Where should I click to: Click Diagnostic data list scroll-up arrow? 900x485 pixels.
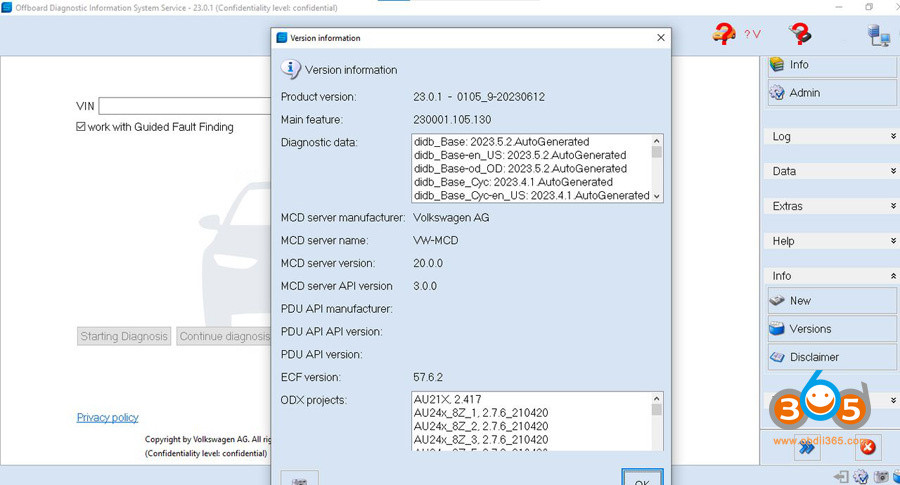[657, 141]
